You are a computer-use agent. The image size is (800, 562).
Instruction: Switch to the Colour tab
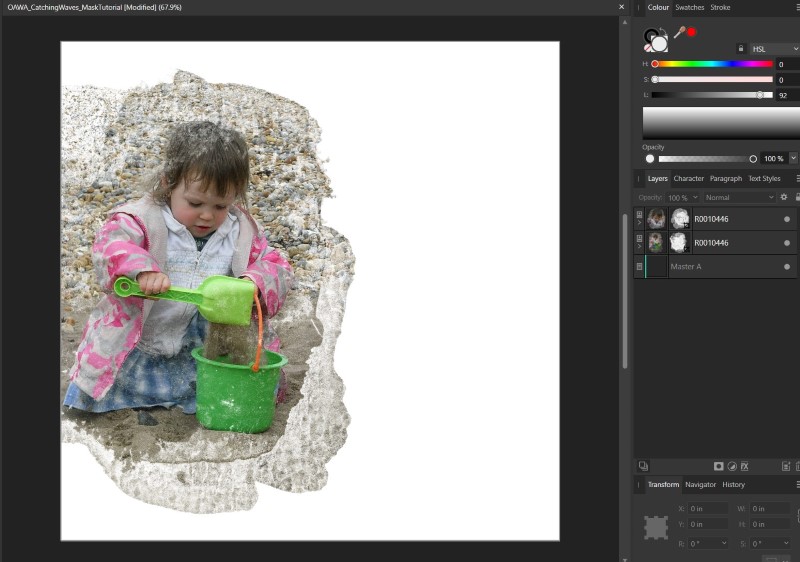[x=658, y=7]
